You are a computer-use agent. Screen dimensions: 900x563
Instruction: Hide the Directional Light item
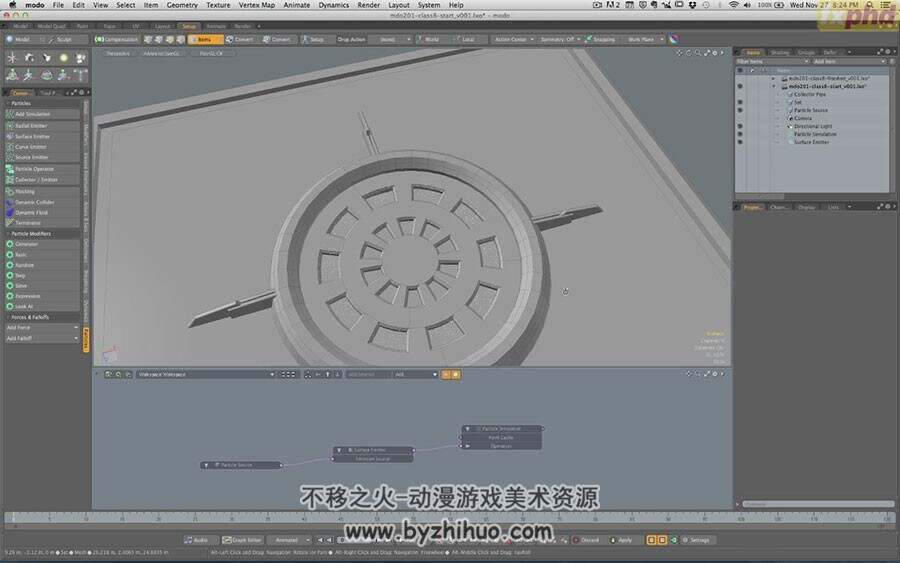[x=740, y=126]
